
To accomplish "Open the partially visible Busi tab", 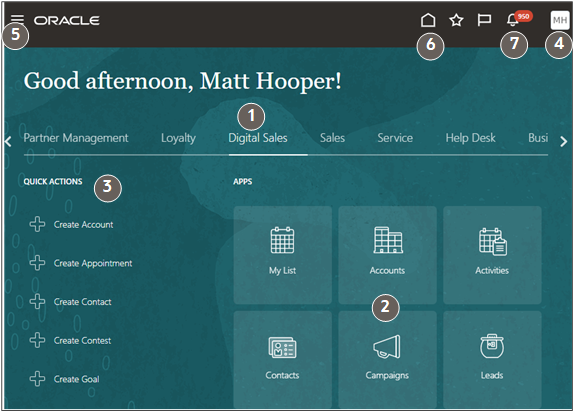I will pyautogui.click(x=538, y=138).
